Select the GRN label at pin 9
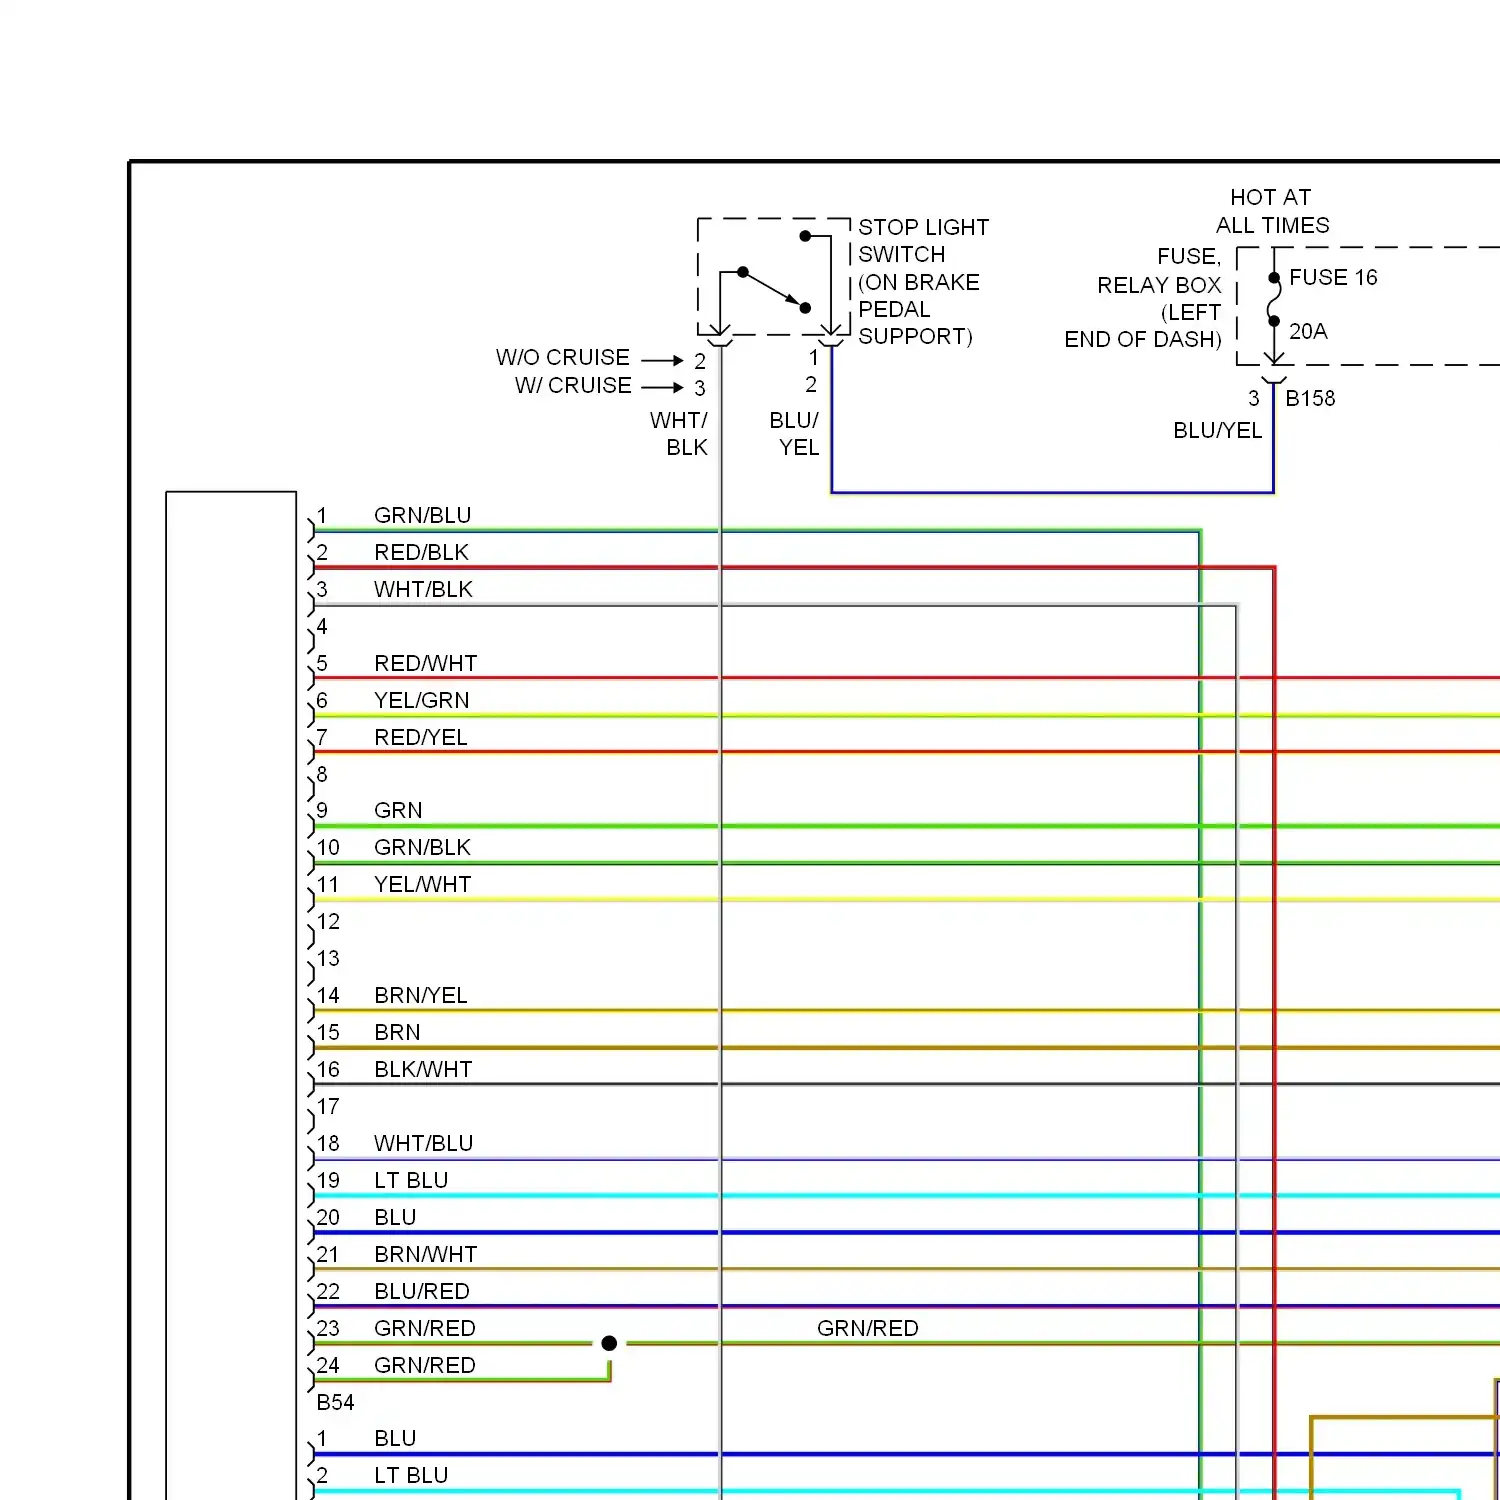This screenshot has height=1500, width=1500. pyautogui.click(x=398, y=810)
